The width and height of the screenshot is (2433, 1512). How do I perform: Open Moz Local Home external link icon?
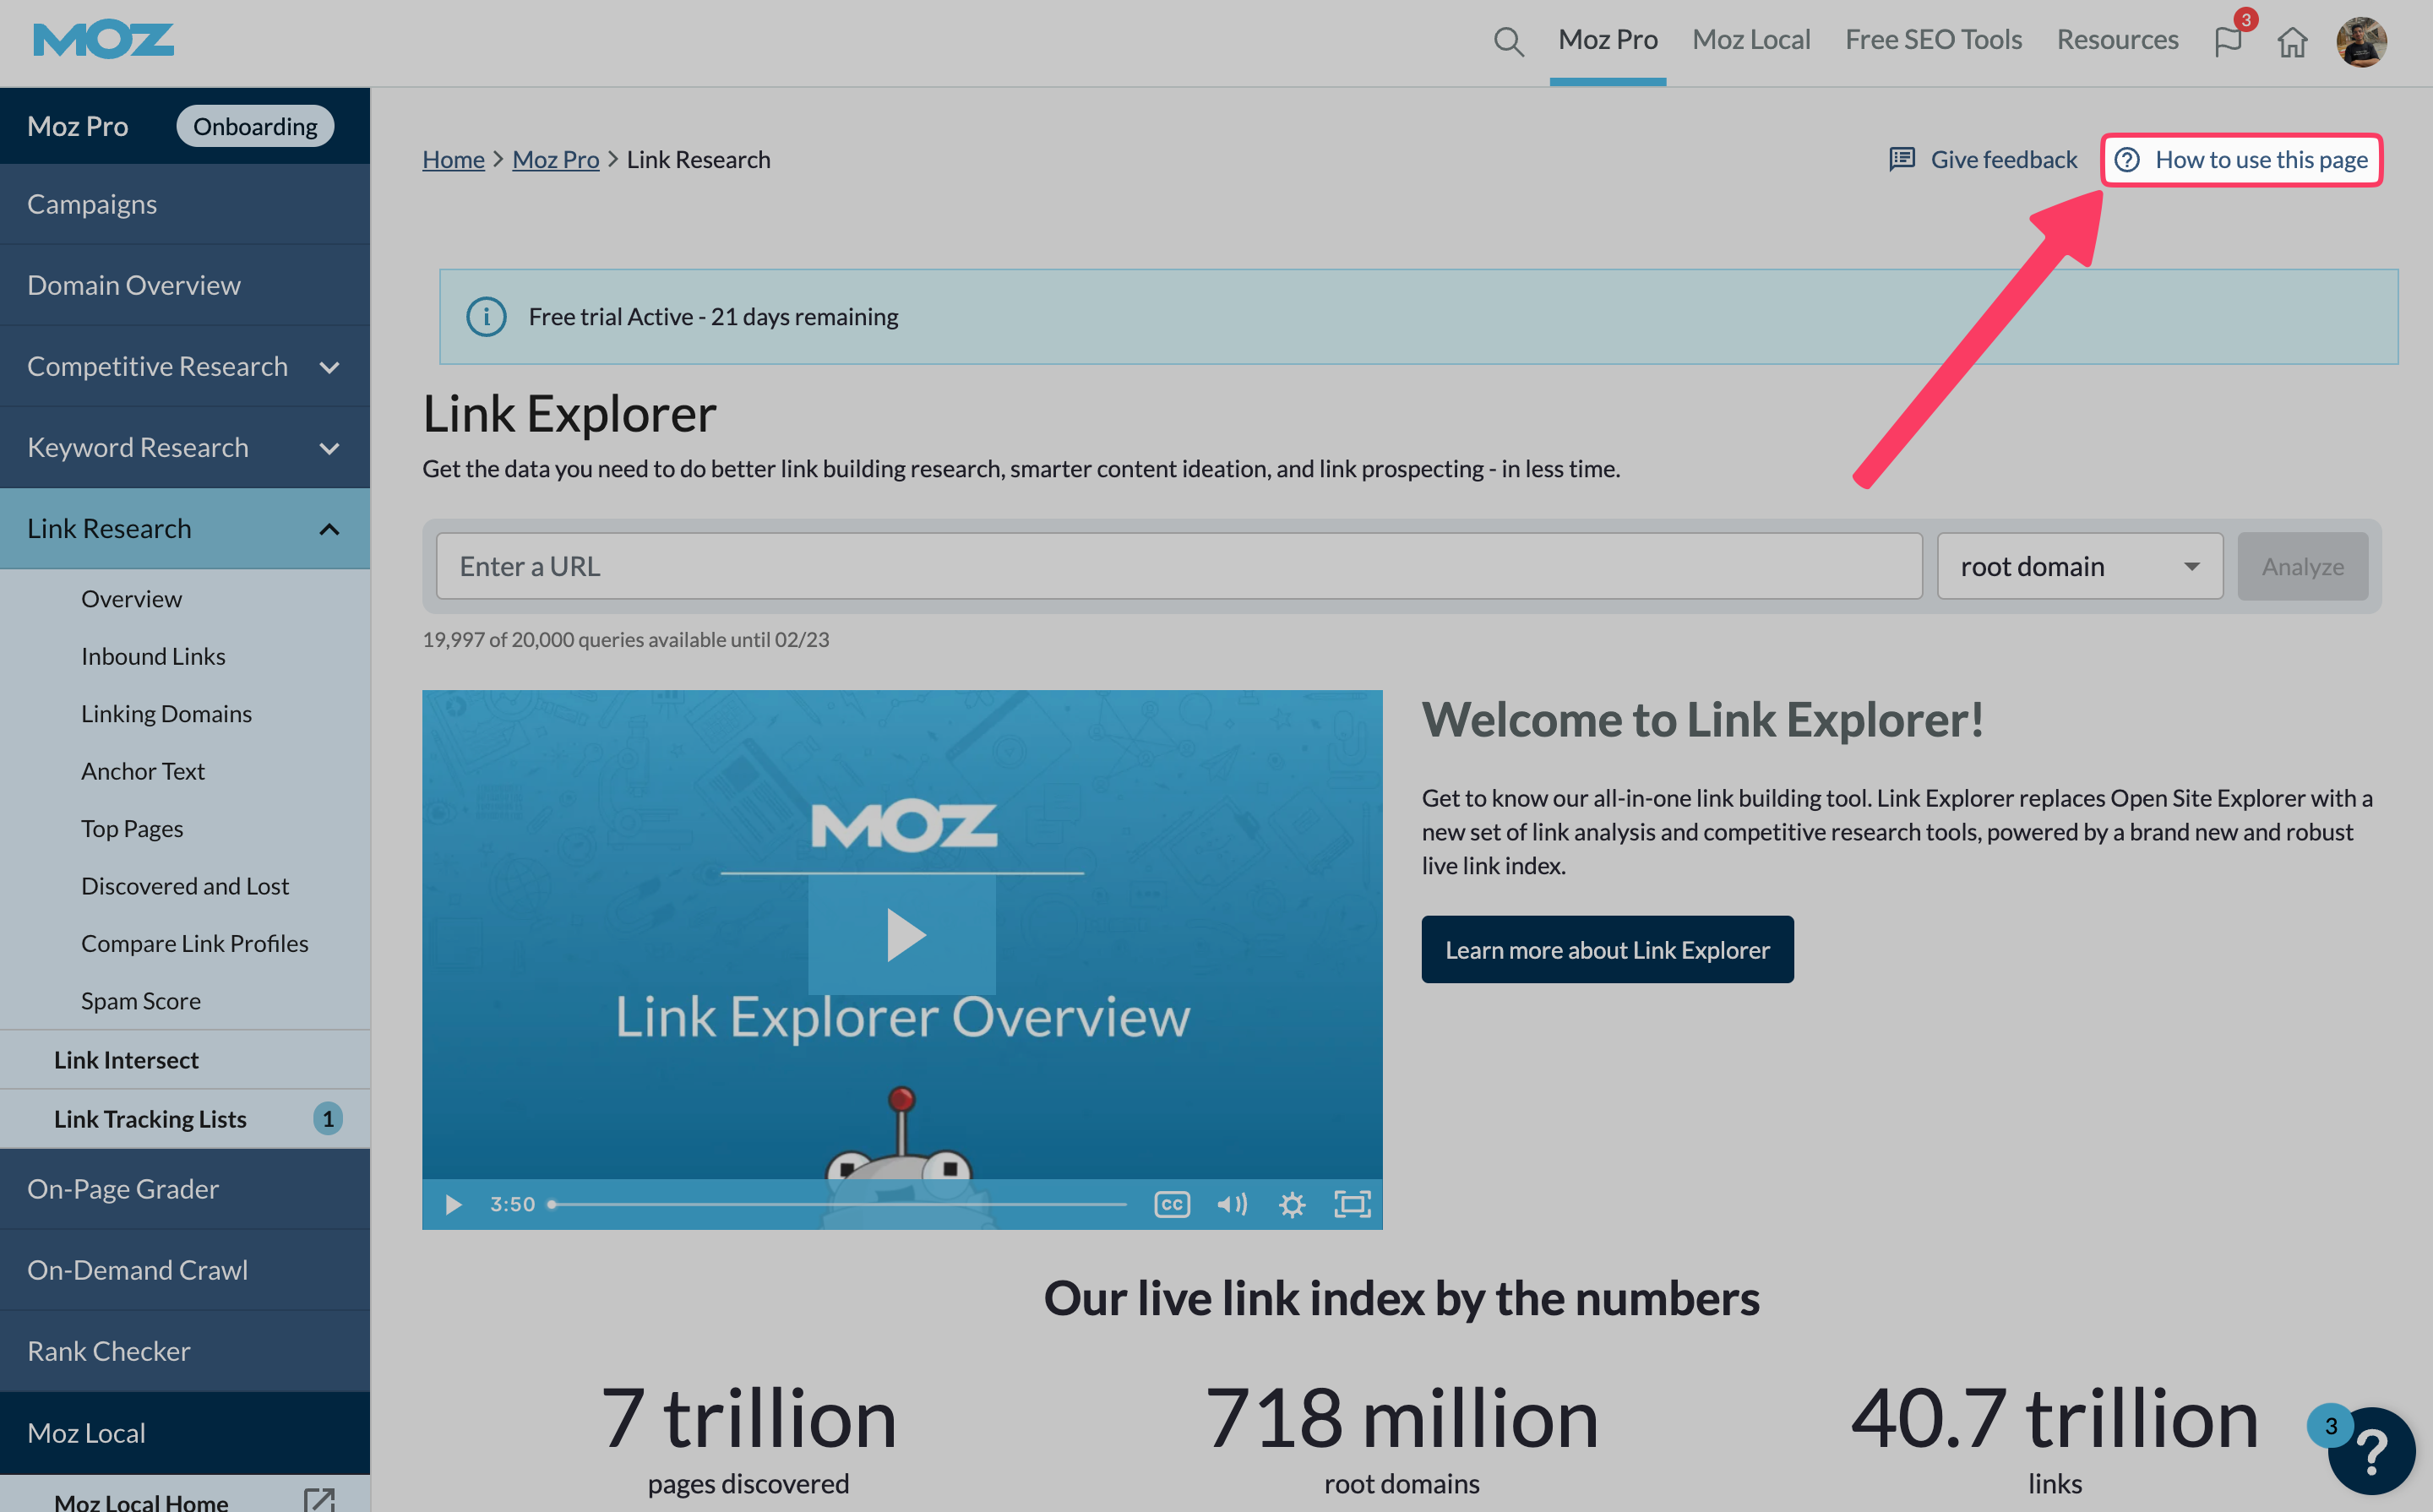319,1500
